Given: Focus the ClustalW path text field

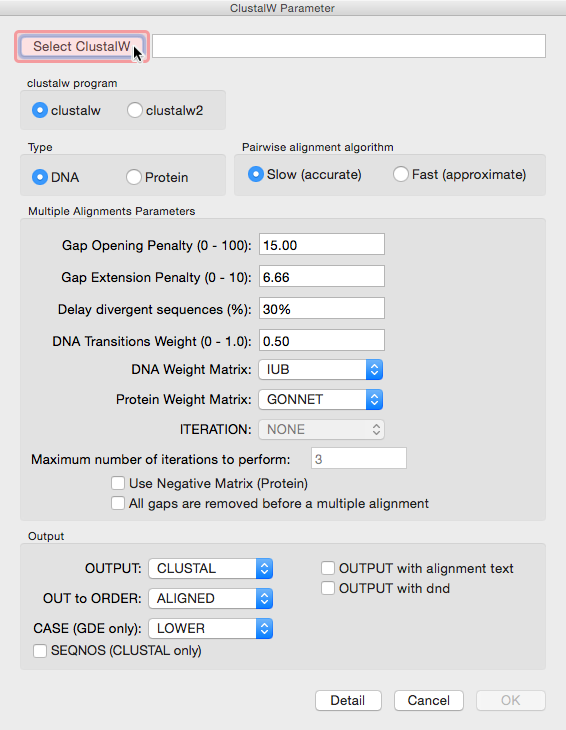Looking at the screenshot, I should tap(349, 46).
